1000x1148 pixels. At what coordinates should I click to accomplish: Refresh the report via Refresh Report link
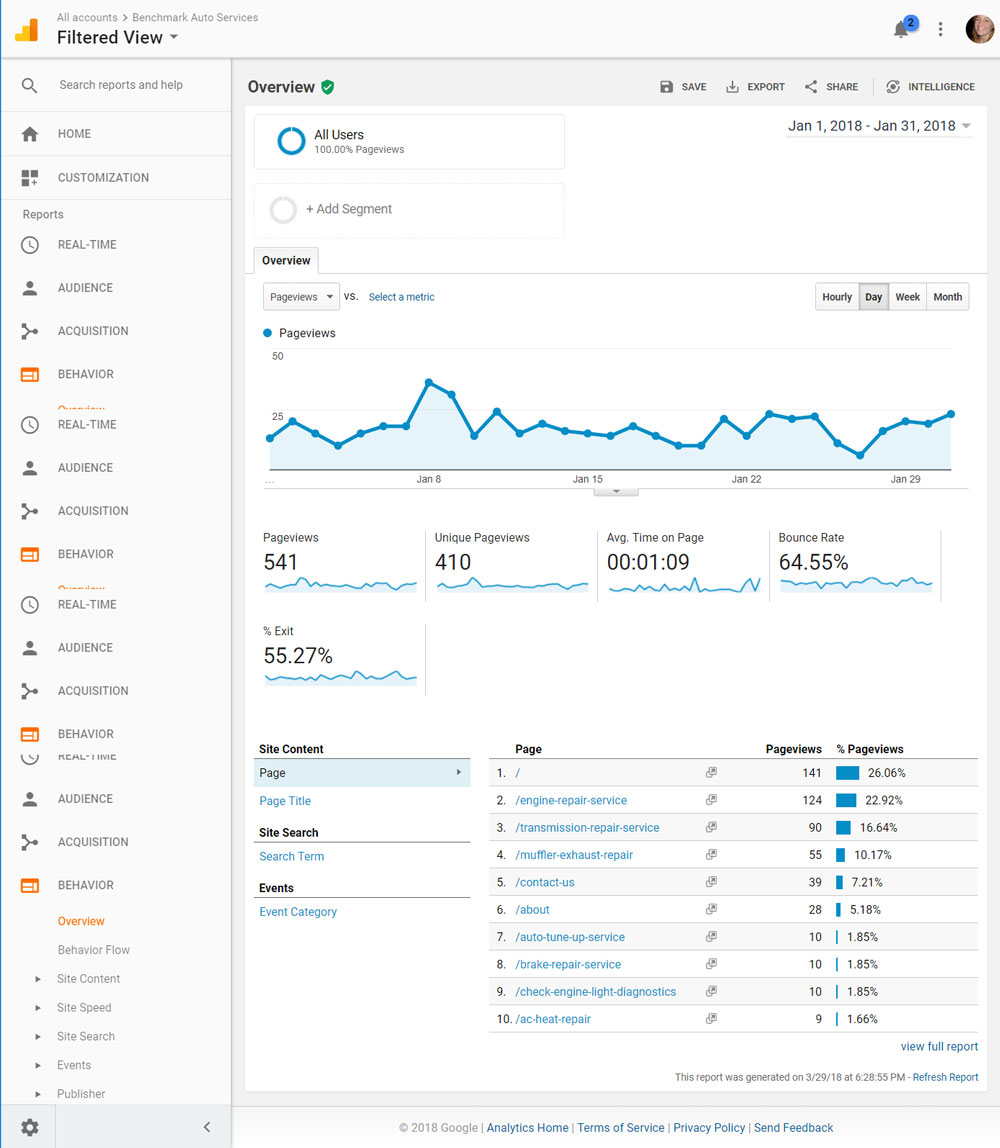945,1077
